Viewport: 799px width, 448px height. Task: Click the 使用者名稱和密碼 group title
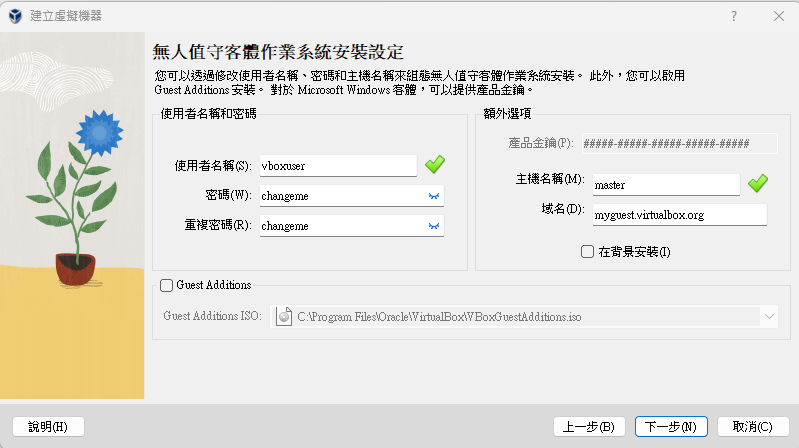coord(208,114)
